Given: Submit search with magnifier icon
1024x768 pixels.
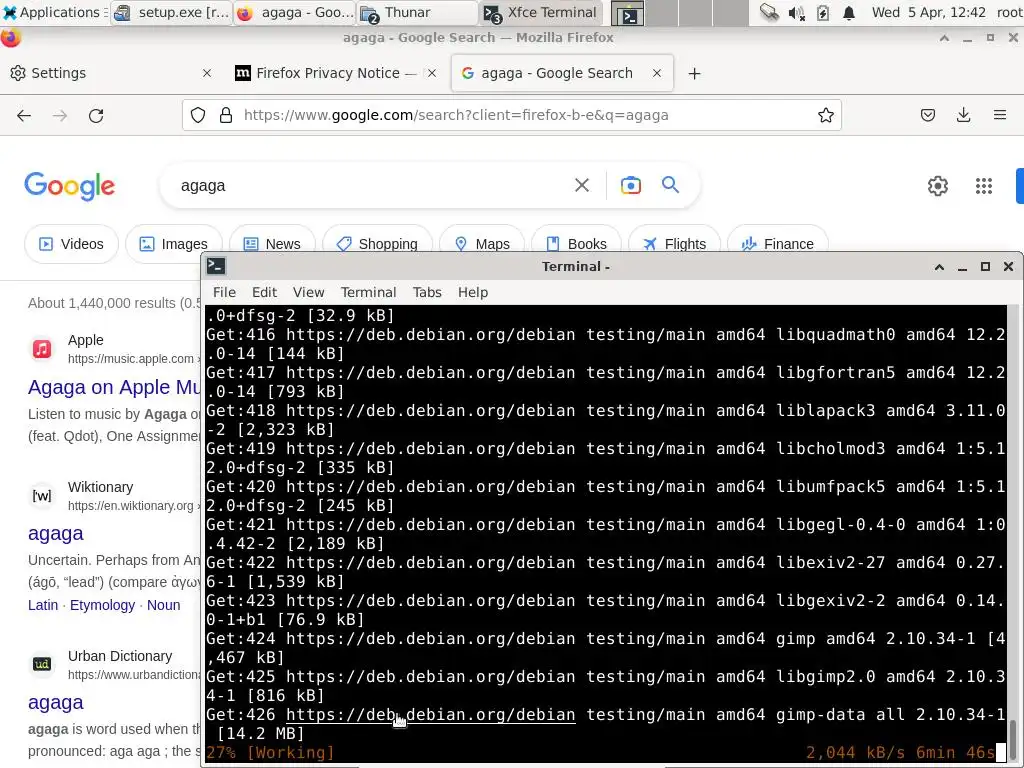Looking at the screenshot, I should click(671, 185).
